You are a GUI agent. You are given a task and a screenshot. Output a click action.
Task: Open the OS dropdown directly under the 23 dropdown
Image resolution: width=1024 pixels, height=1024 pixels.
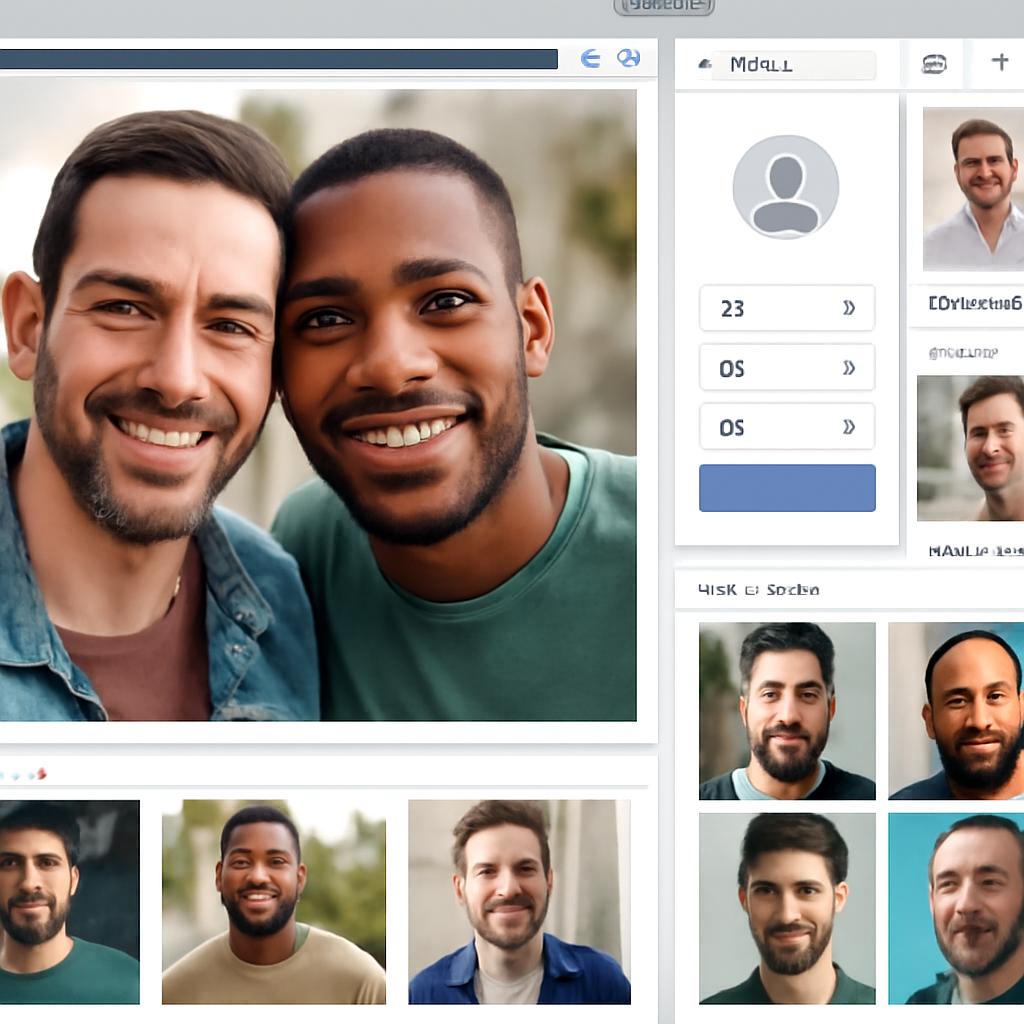click(x=787, y=368)
